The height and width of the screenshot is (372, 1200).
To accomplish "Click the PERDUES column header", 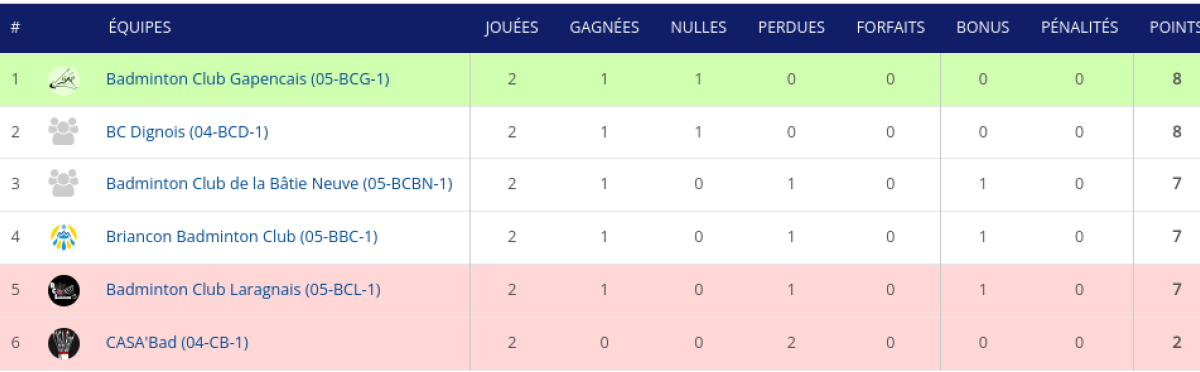I will [x=791, y=28].
